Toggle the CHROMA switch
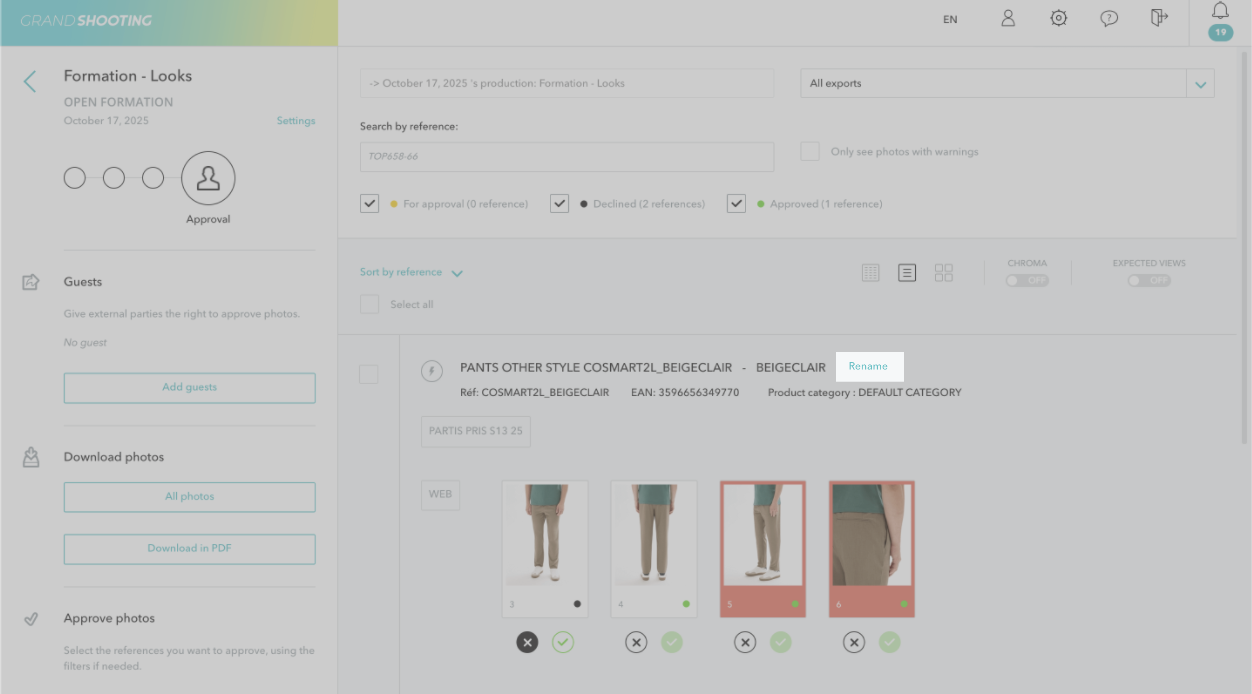Viewport: 1252px width, 694px height. [1027, 281]
